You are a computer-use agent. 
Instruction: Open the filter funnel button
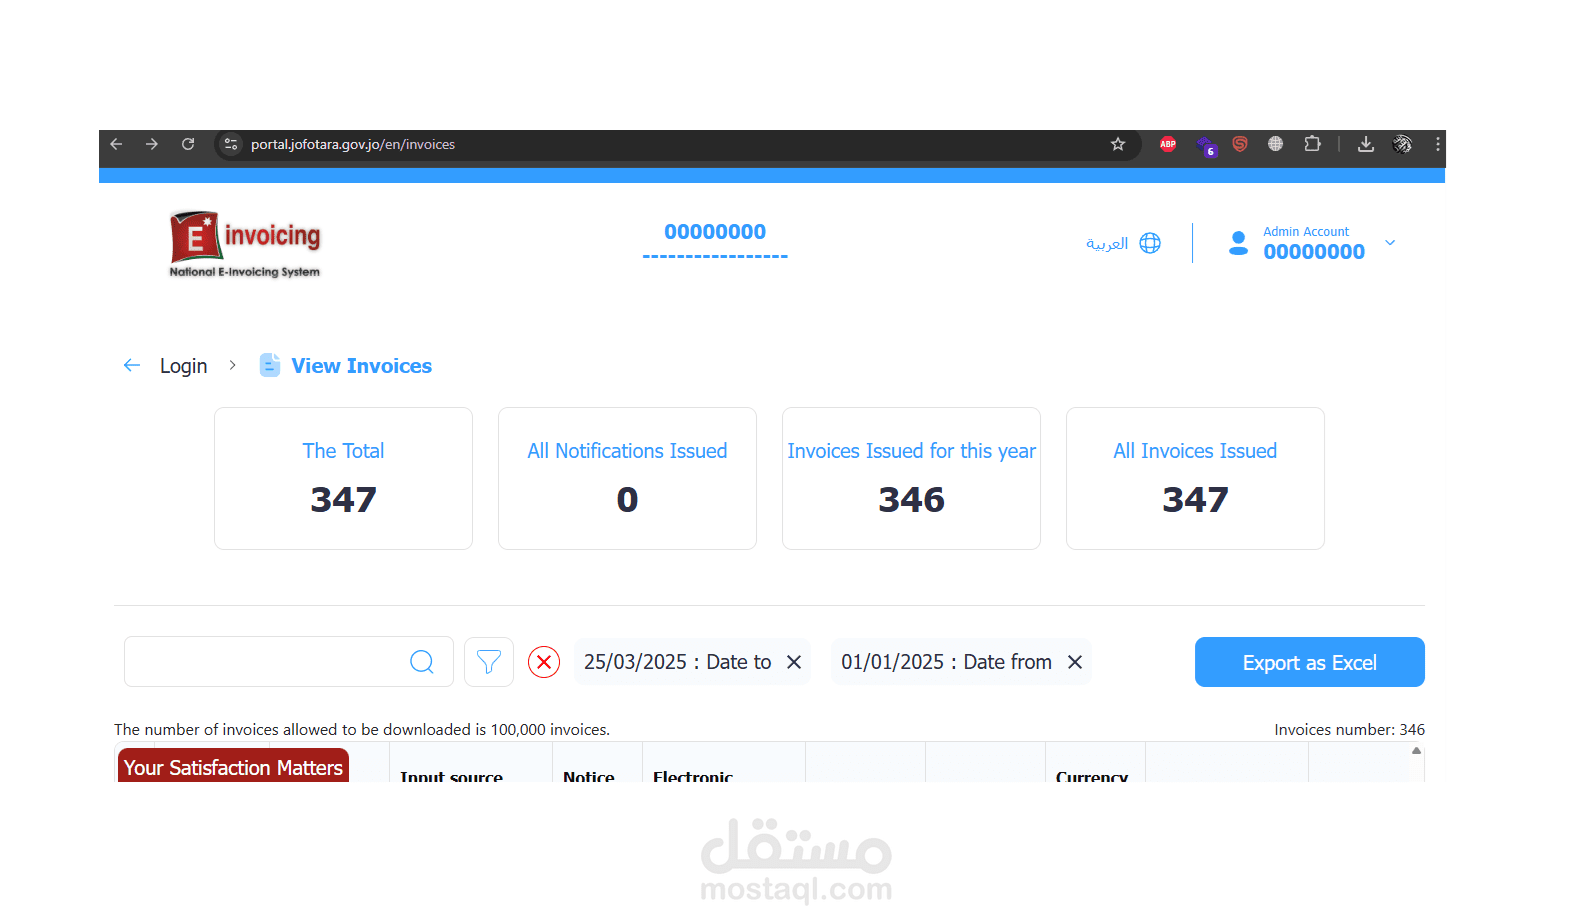pos(489,662)
